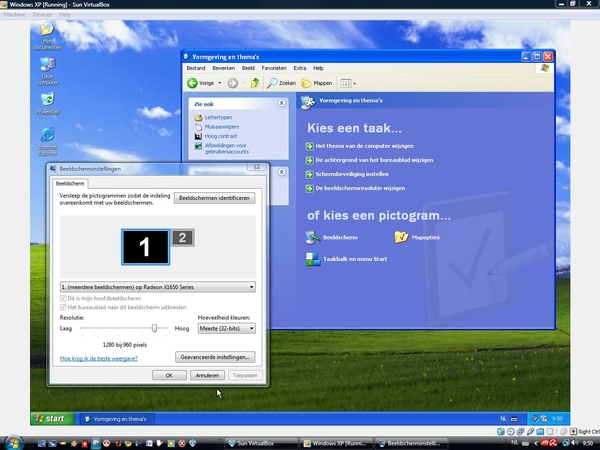This screenshot has width=600, height=450.
Task: Click De beeldschermresolutie wijzigen task
Action: (x=360, y=188)
